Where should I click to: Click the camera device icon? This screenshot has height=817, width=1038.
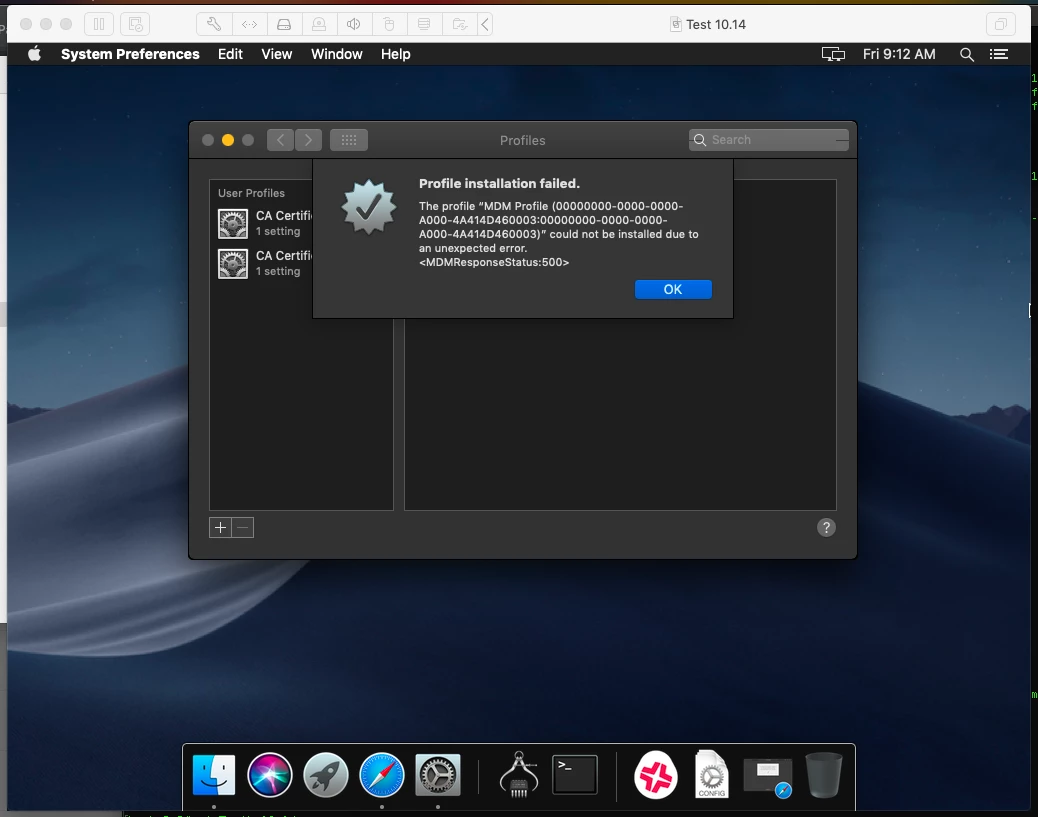[319, 24]
